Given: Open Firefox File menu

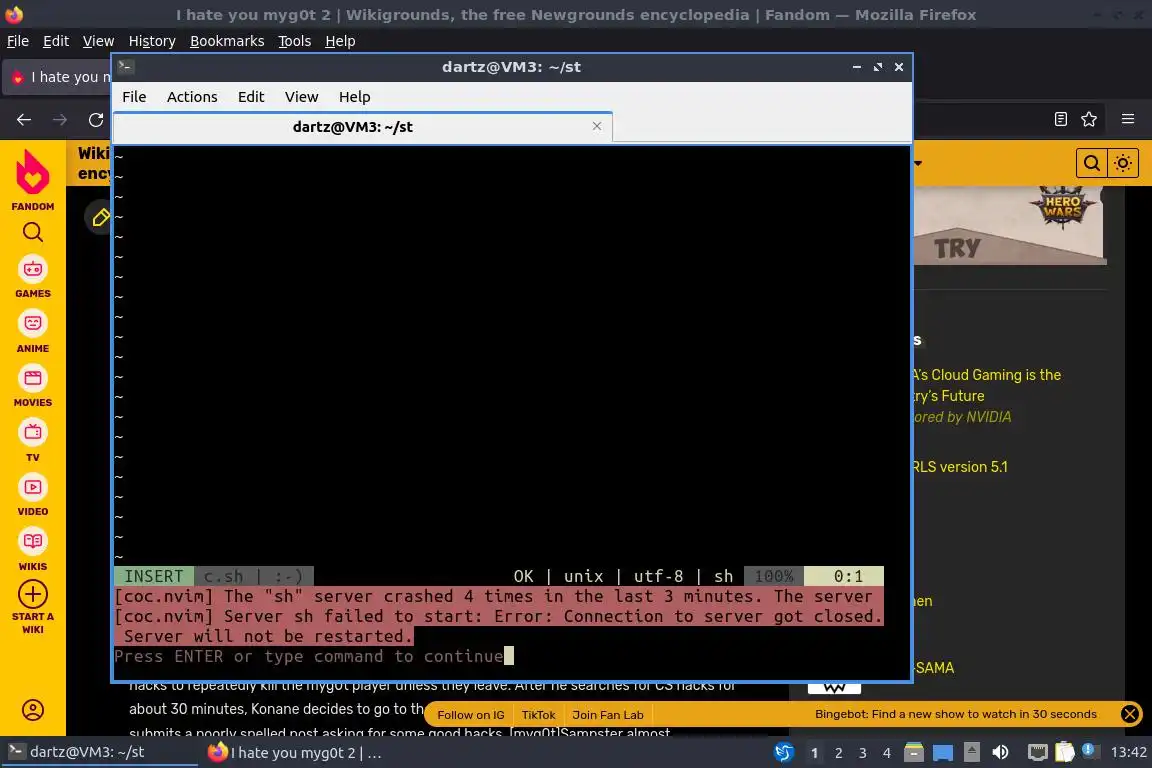Looking at the screenshot, I should [x=18, y=41].
